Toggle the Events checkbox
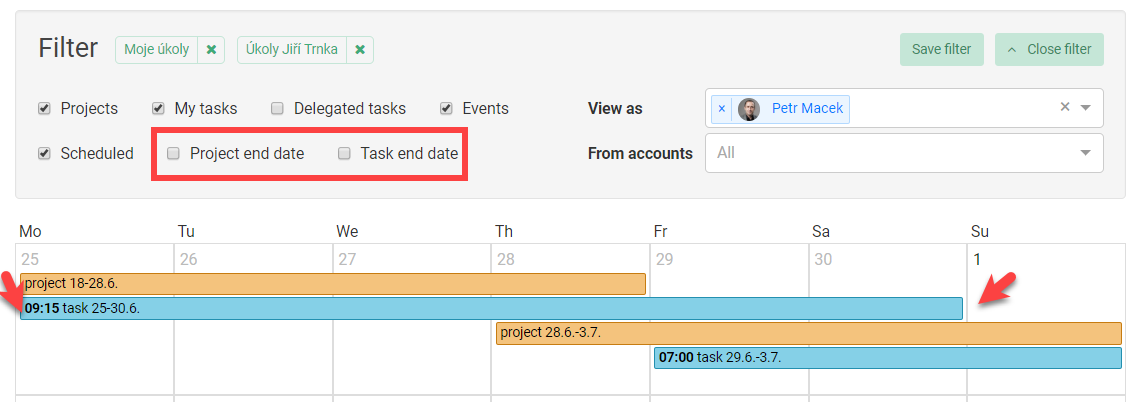 pyautogui.click(x=446, y=109)
